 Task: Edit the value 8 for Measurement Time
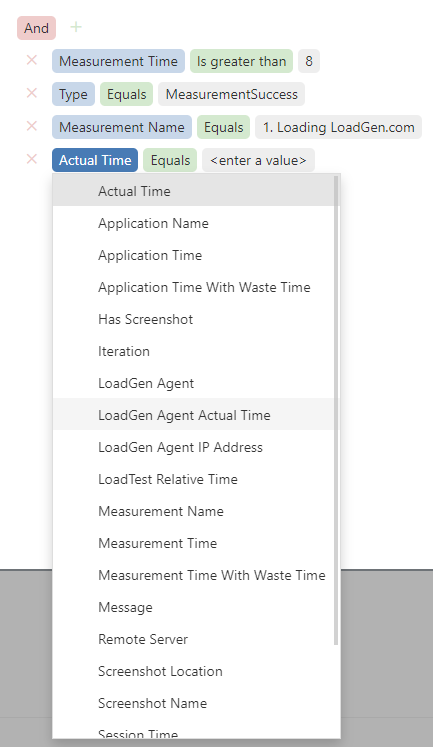(x=309, y=61)
